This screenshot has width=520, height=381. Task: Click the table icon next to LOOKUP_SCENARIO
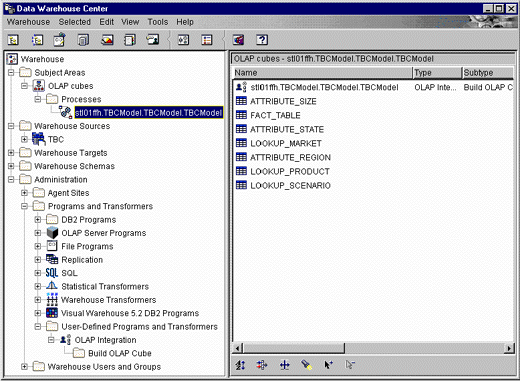coord(241,185)
